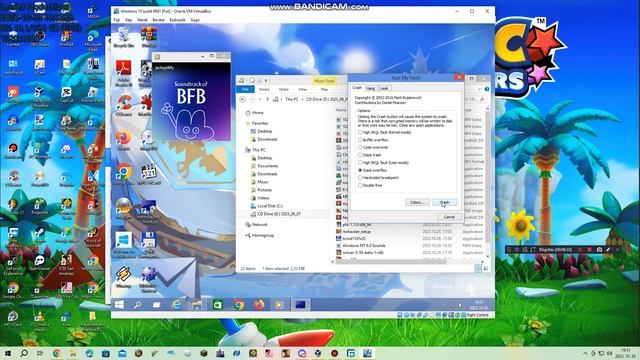Image resolution: width=640 pixels, height=360 pixels.
Task: Open the View ribbon tab in Explorer
Action: [302, 89]
